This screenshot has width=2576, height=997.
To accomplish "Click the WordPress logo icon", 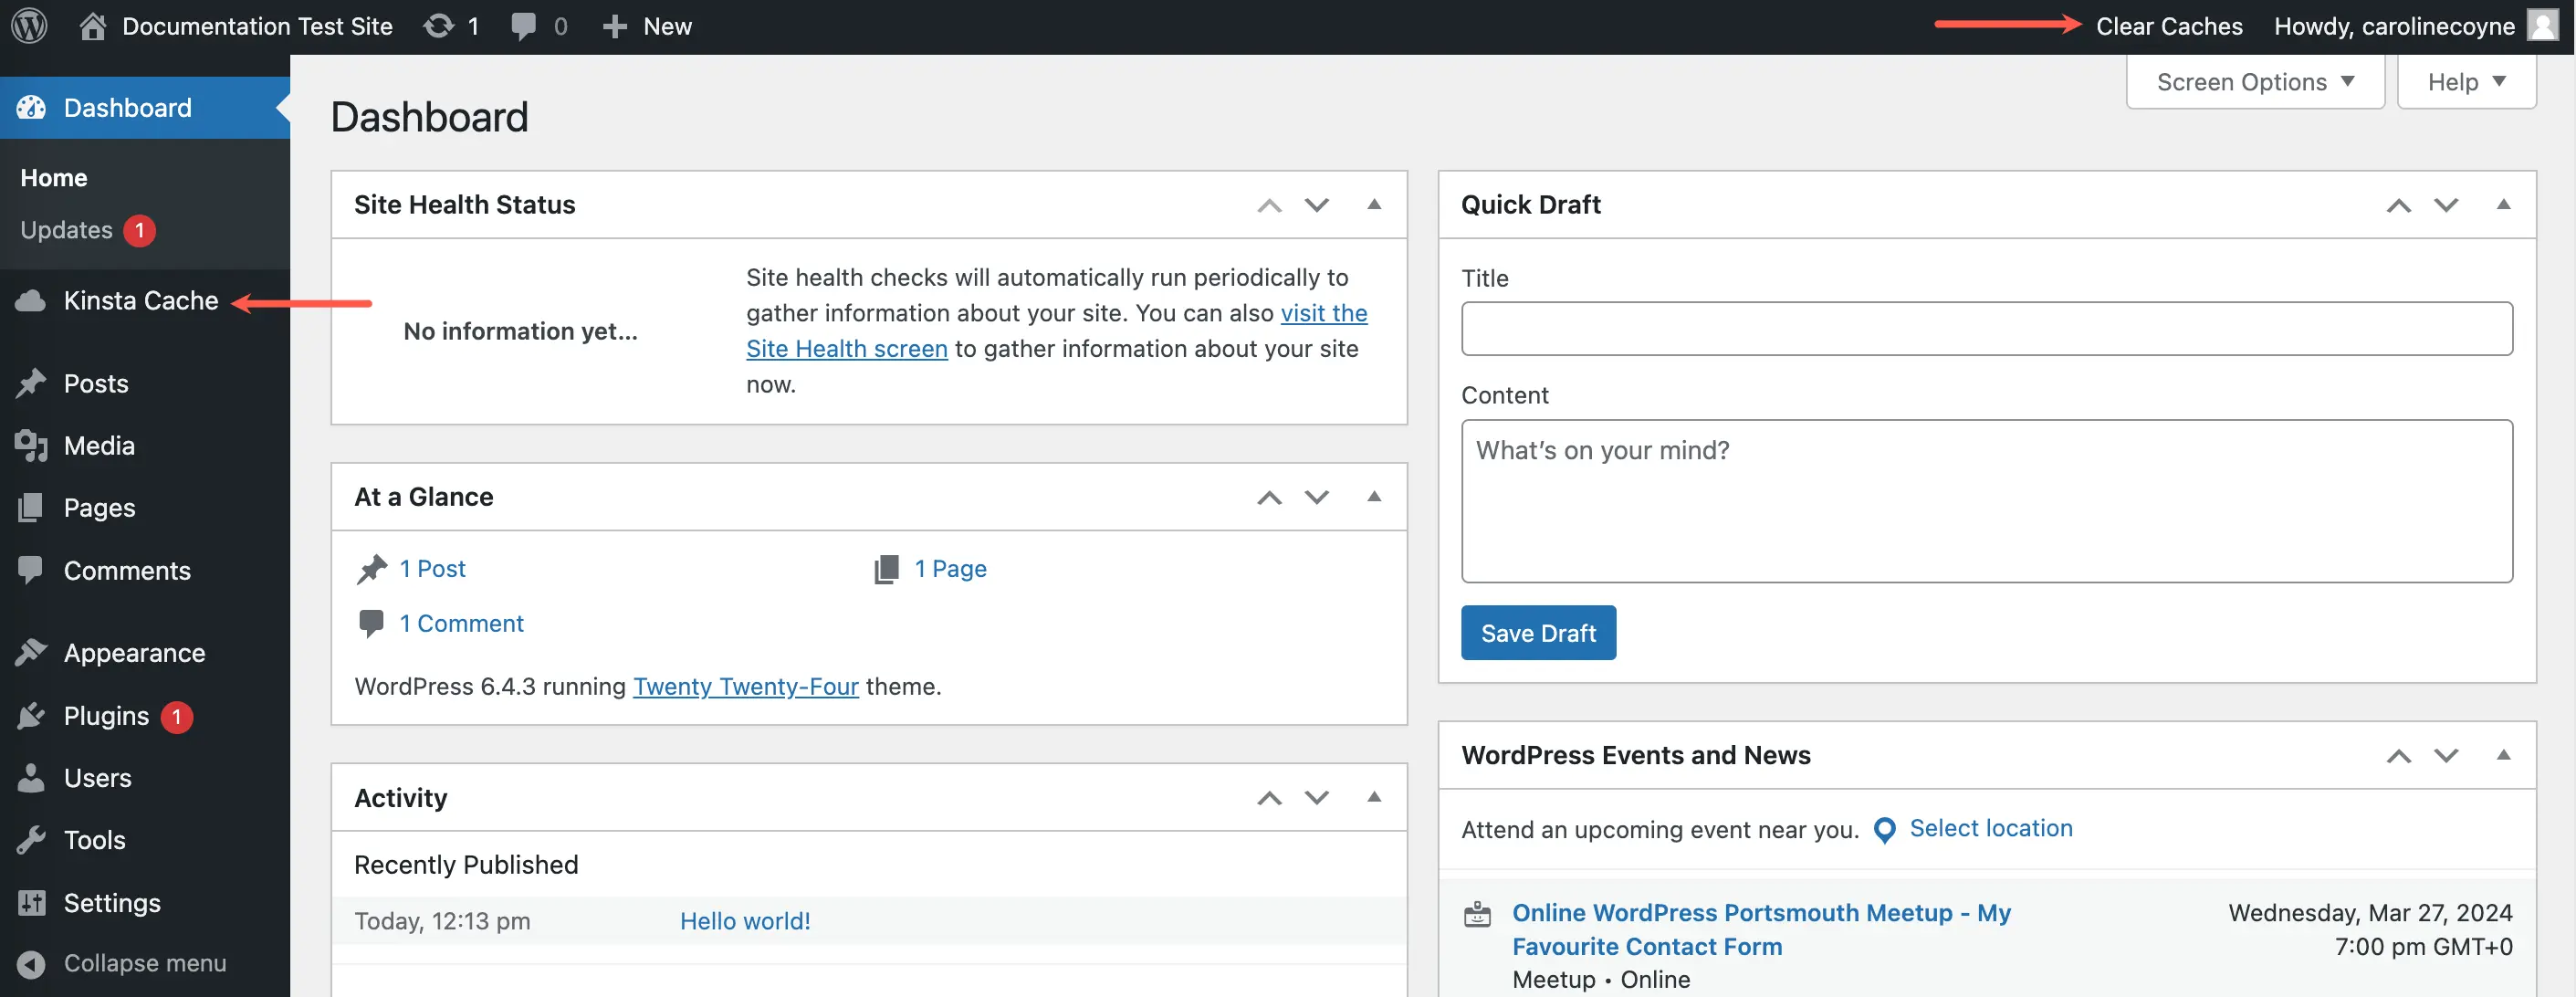I will [29, 26].
